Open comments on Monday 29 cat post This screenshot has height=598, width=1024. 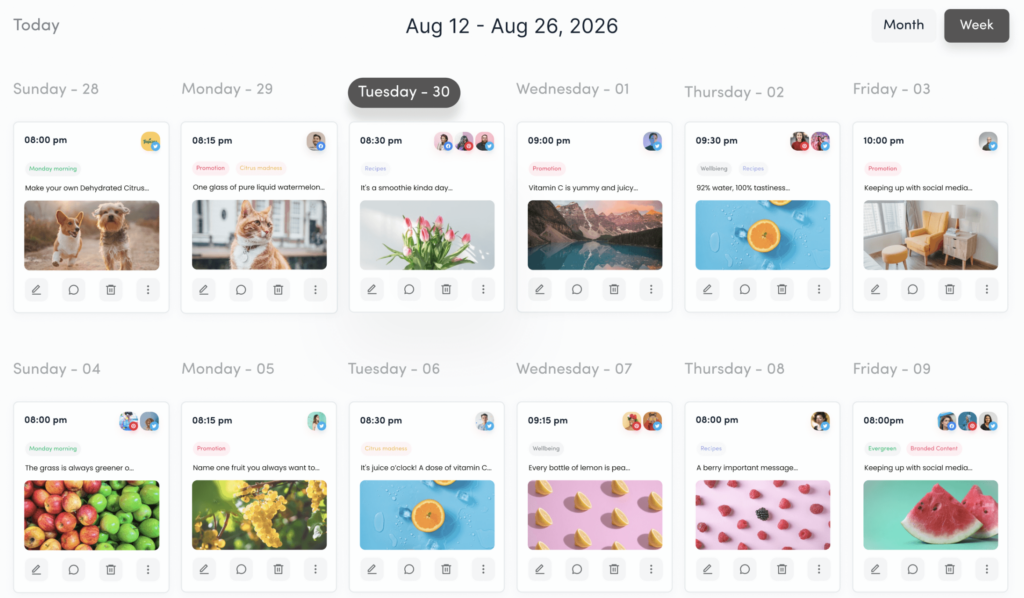click(x=241, y=289)
